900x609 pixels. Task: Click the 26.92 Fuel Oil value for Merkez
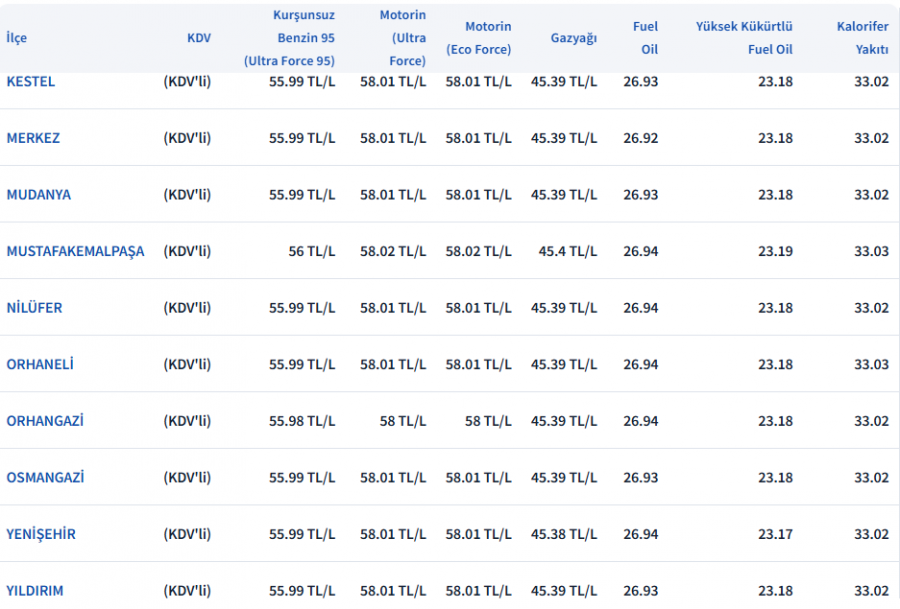[640, 138]
